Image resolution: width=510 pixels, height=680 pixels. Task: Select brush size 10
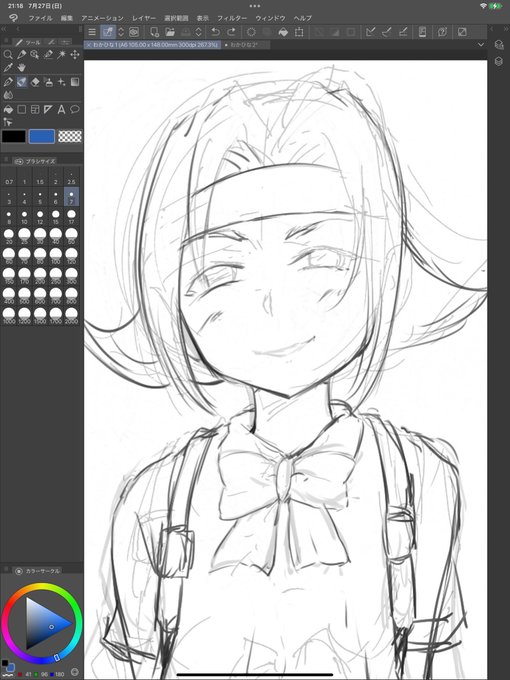24,216
